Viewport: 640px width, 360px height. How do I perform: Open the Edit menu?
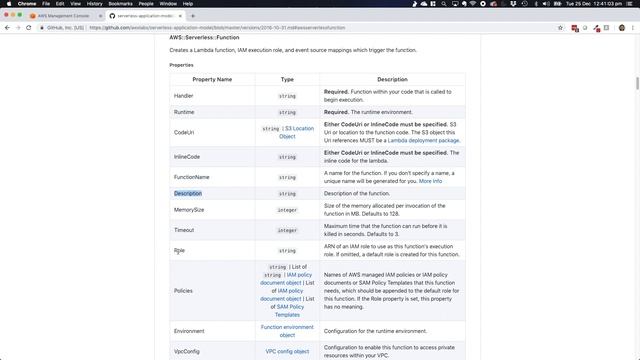(x=60, y=4)
